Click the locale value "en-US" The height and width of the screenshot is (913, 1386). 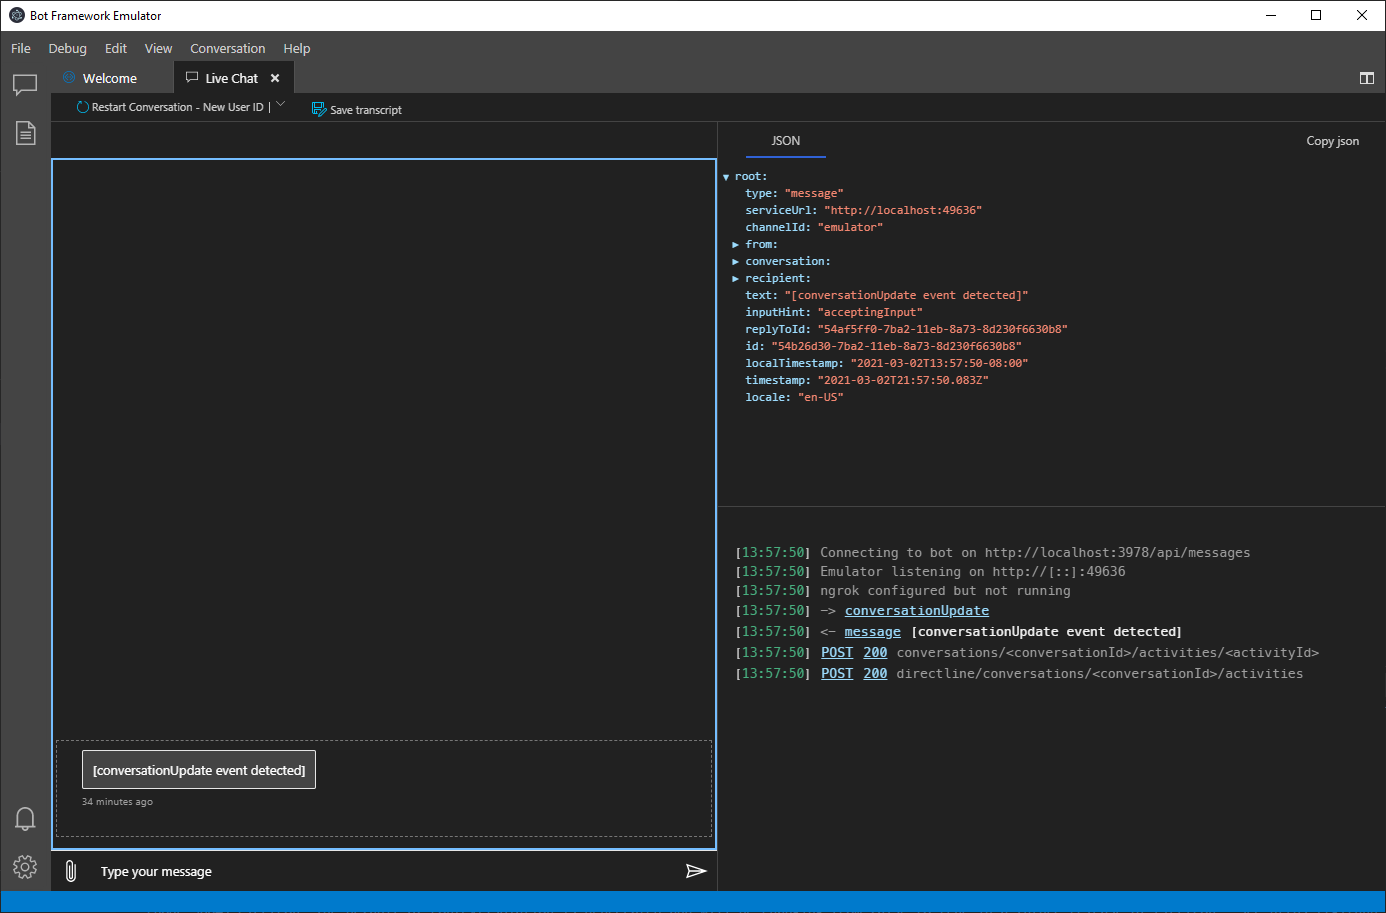point(820,397)
